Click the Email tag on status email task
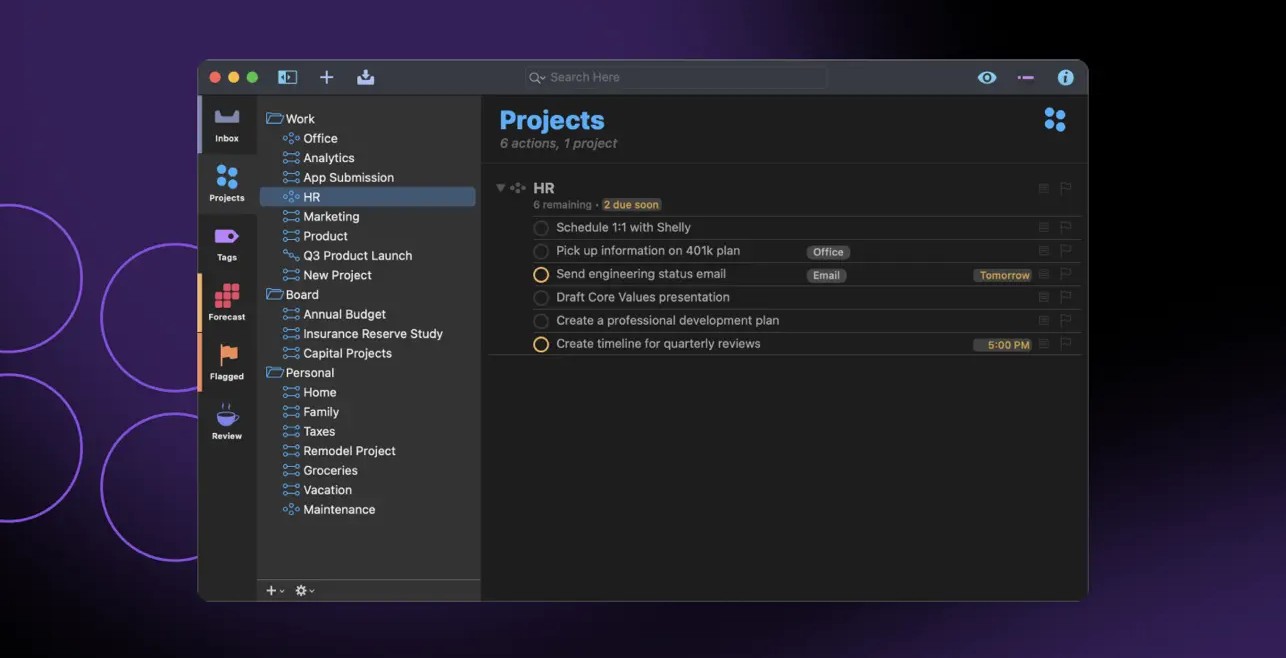Screen dimensions: 1286x658 click(x=826, y=275)
